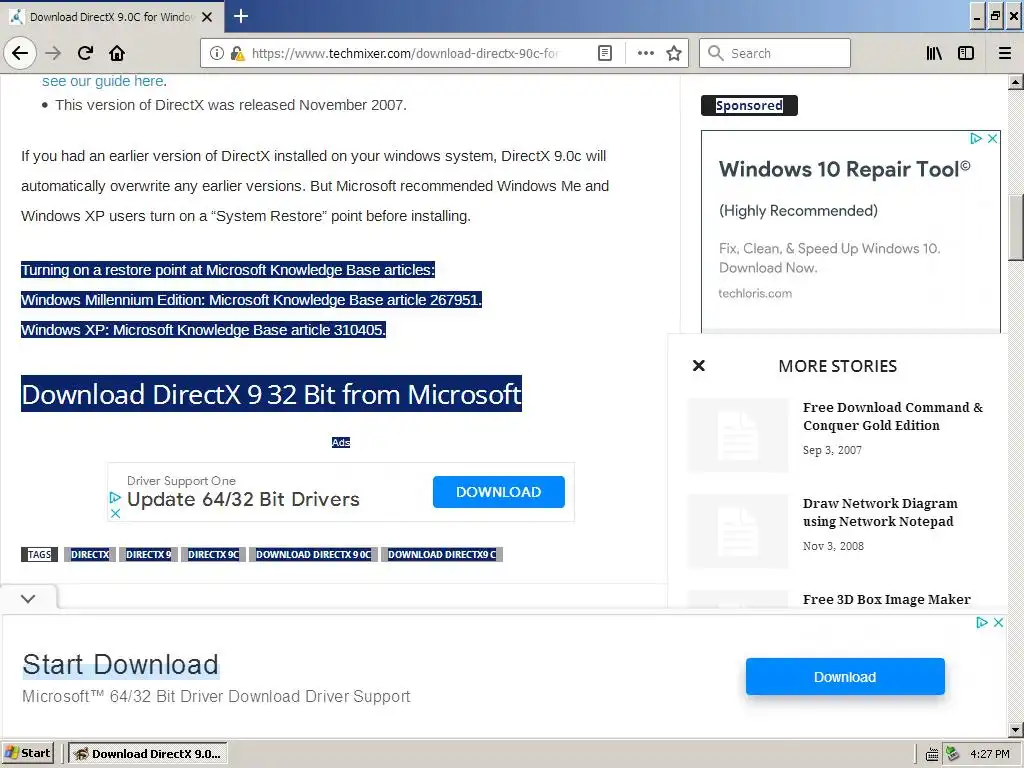Screen dimensions: 1024x768
Task: Open the Windows Start menu
Action: tap(27, 753)
